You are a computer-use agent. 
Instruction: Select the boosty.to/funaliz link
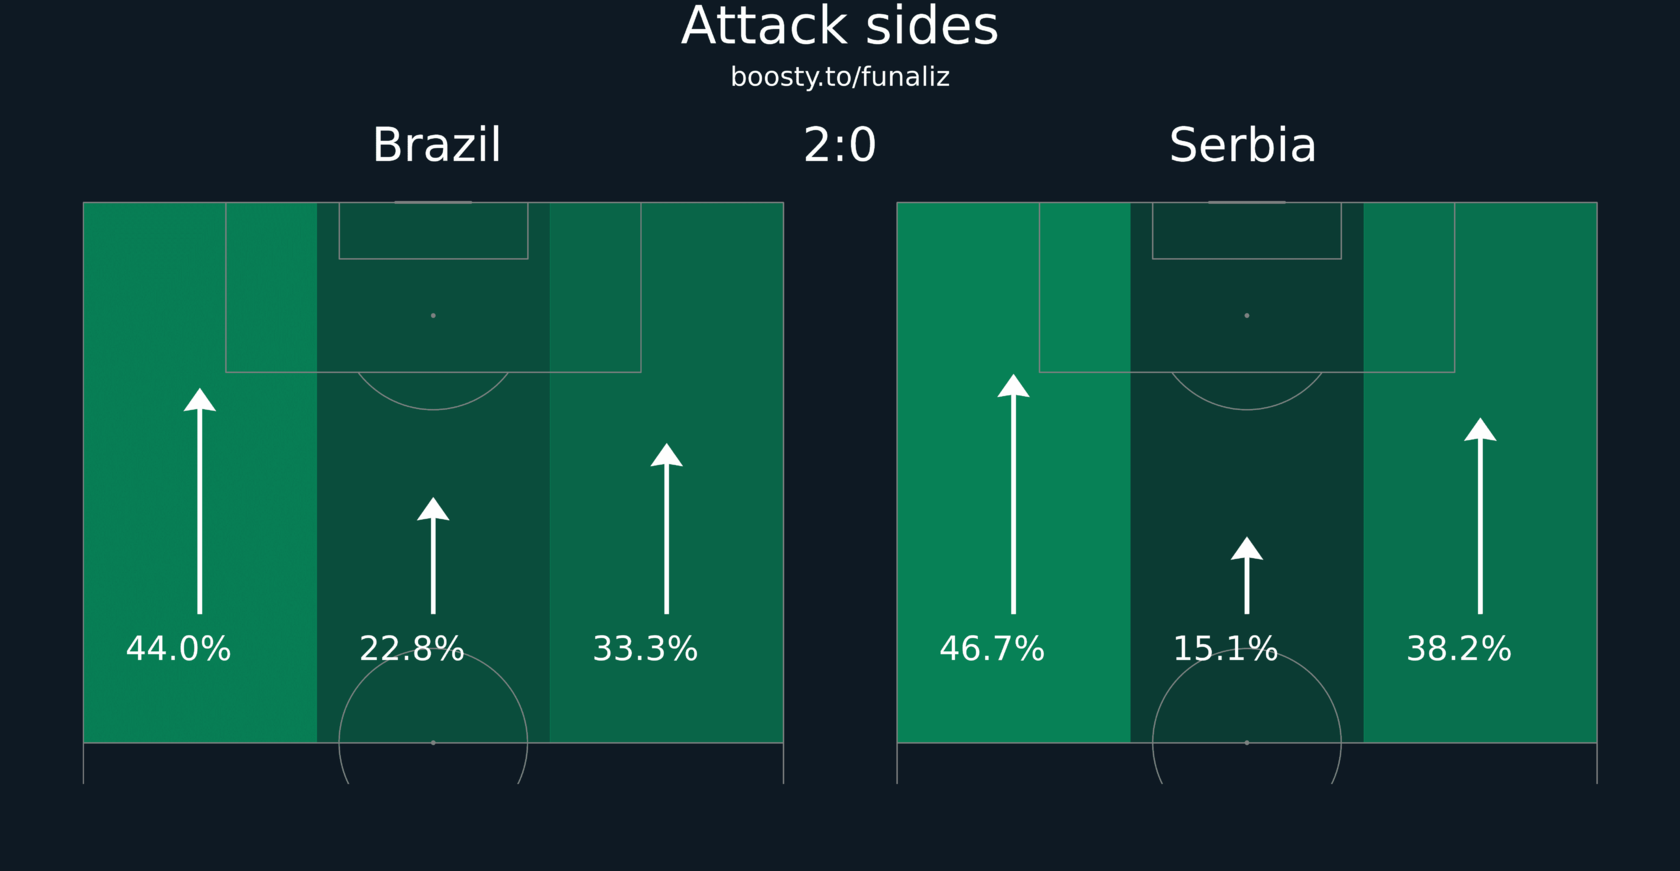840,77
